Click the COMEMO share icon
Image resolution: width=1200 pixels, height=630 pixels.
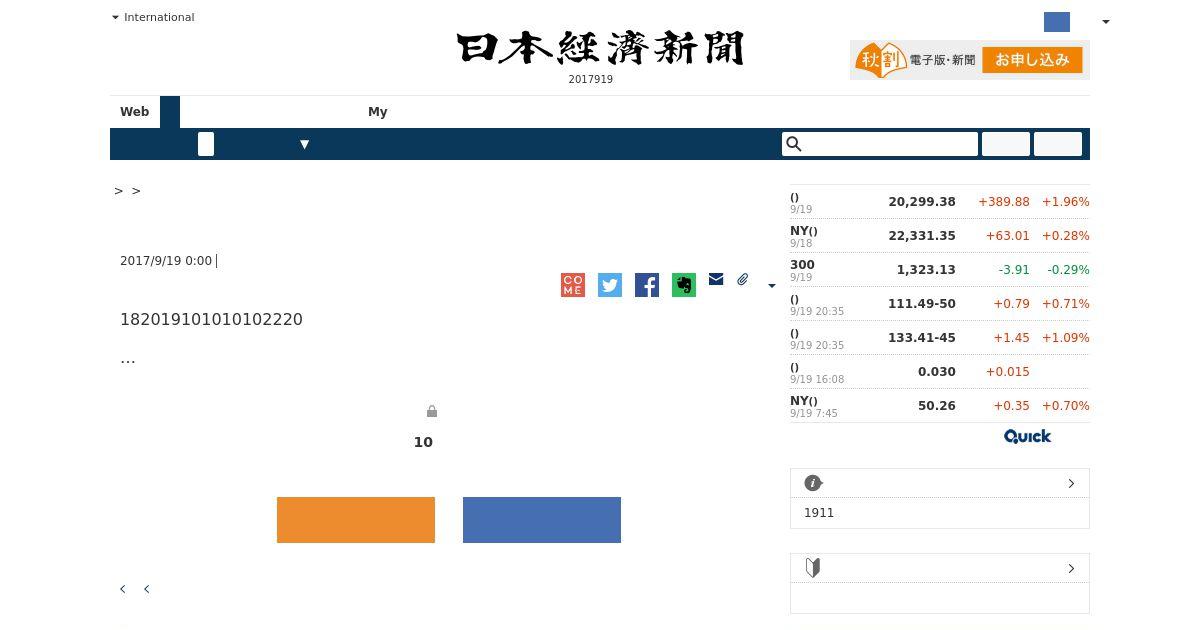point(573,285)
